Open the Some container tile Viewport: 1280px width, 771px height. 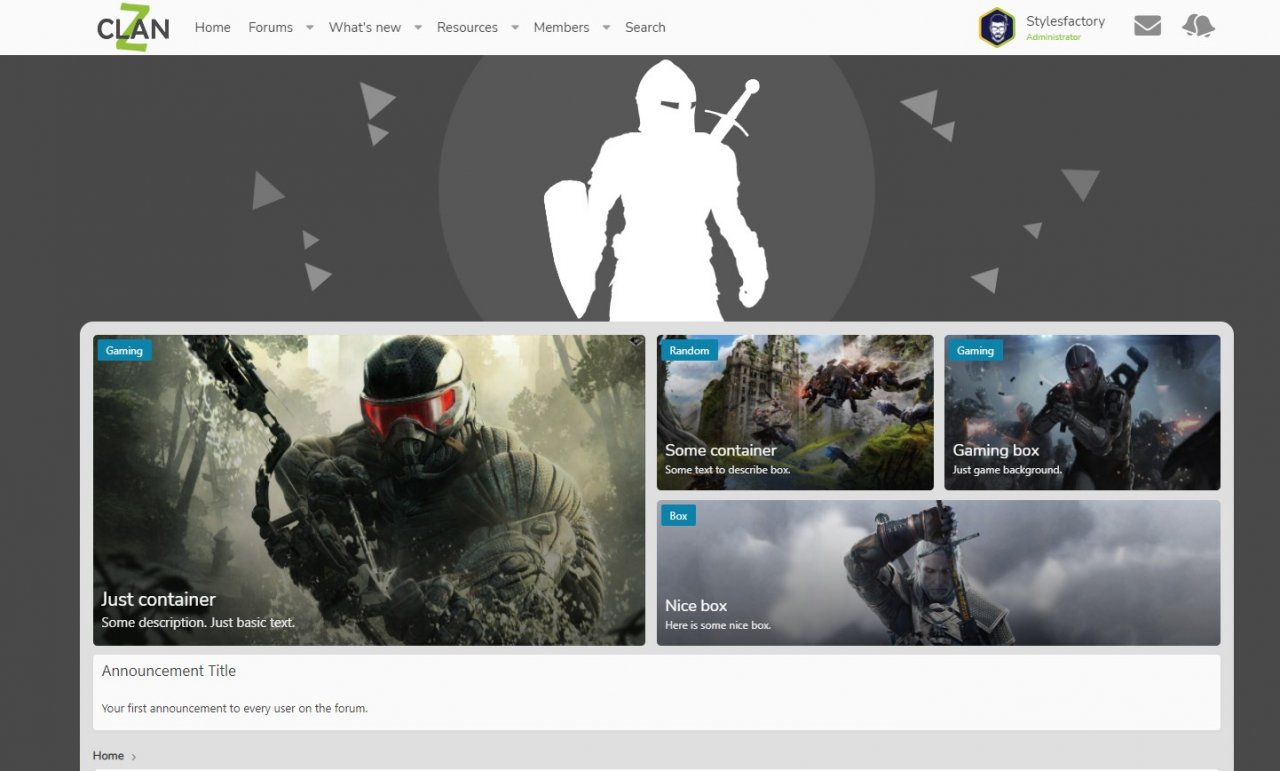click(x=794, y=412)
